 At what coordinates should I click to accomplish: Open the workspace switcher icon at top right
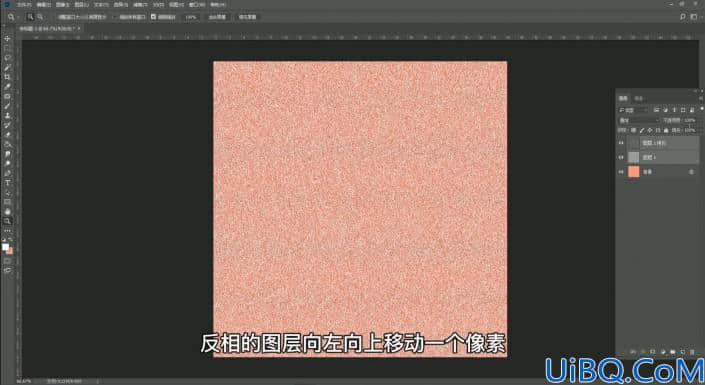coord(694,17)
